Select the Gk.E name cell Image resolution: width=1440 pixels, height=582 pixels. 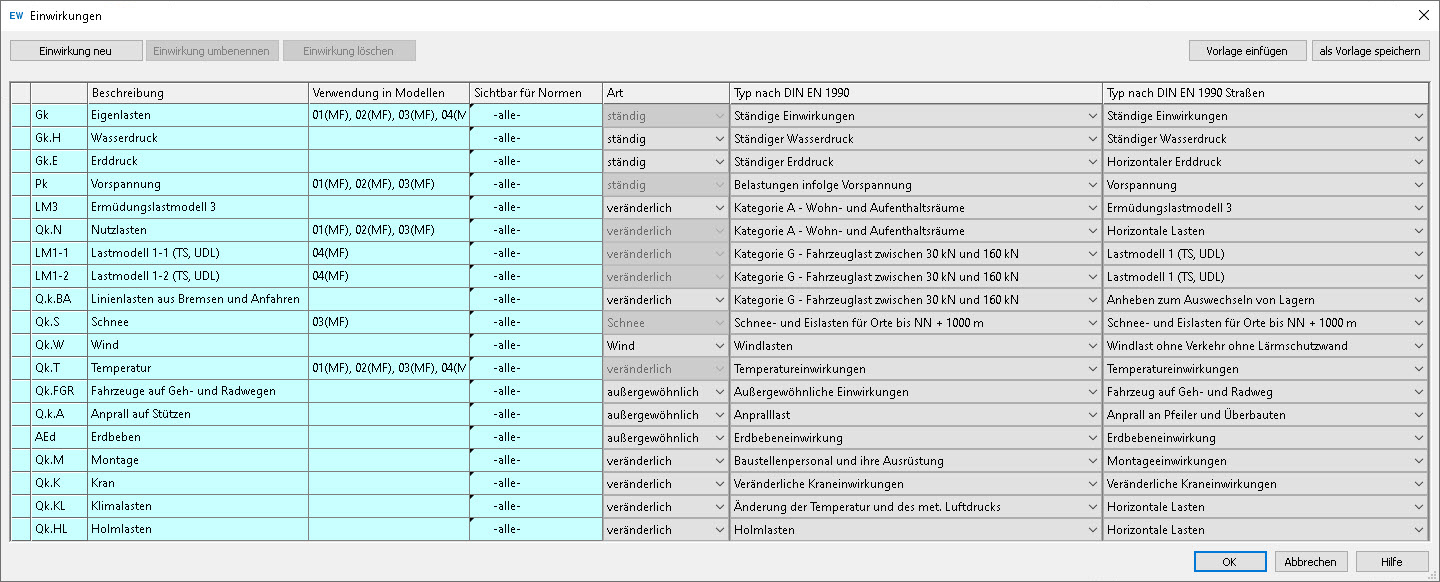[x=59, y=162]
